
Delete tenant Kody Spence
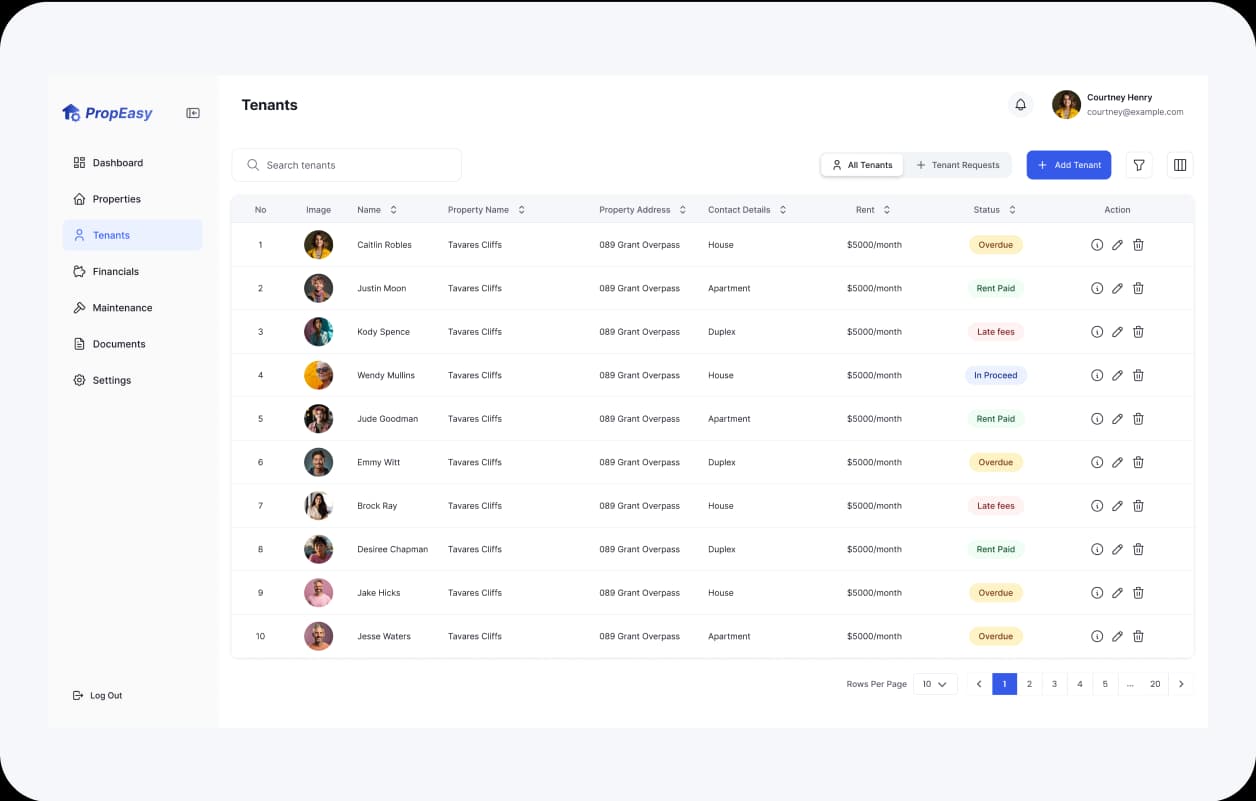pyautogui.click(x=1138, y=332)
